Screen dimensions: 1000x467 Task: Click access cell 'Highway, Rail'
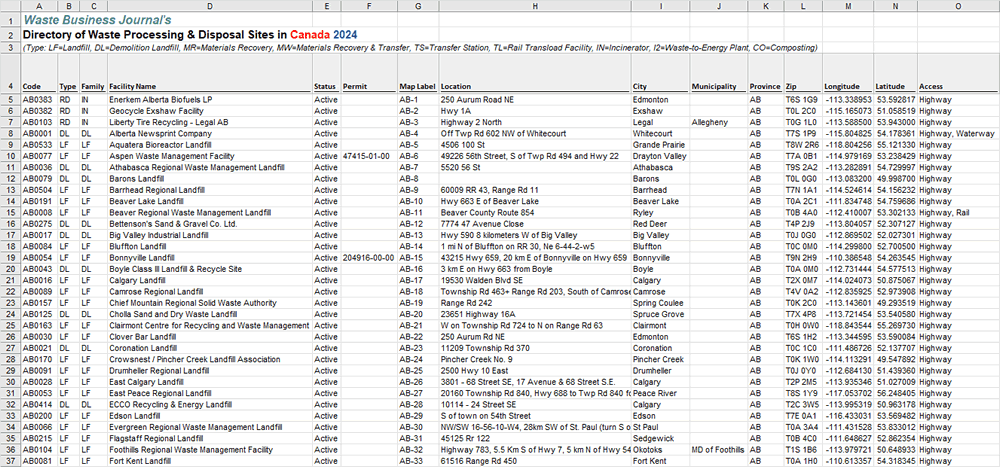(959, 212)
